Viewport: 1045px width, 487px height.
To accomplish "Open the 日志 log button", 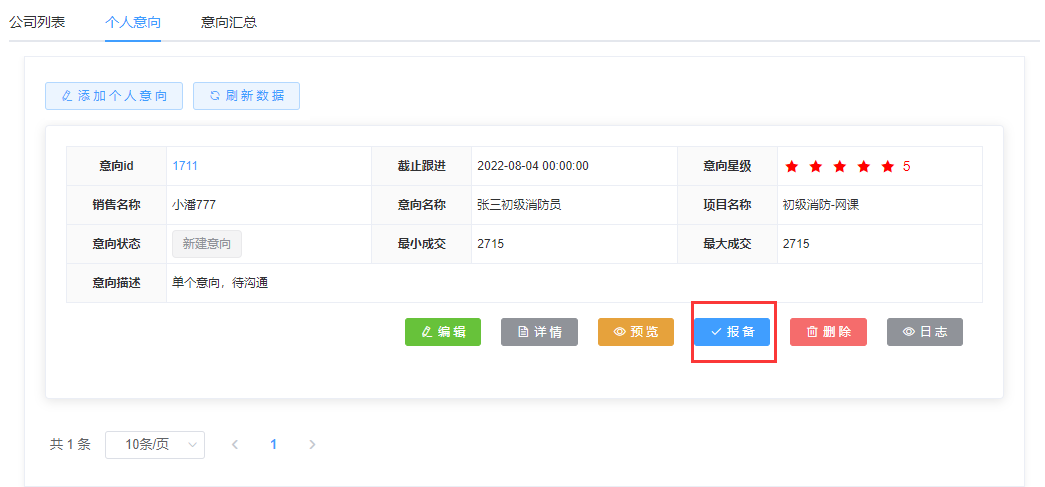I will 924,332.
